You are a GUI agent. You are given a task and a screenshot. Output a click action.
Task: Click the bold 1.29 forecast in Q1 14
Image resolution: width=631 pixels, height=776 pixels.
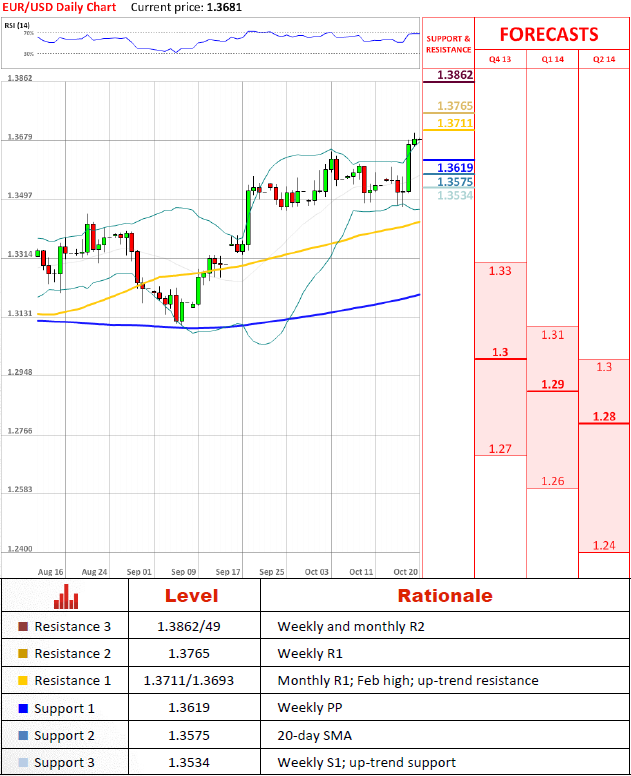pyautogui.click(x=552, y=385)
